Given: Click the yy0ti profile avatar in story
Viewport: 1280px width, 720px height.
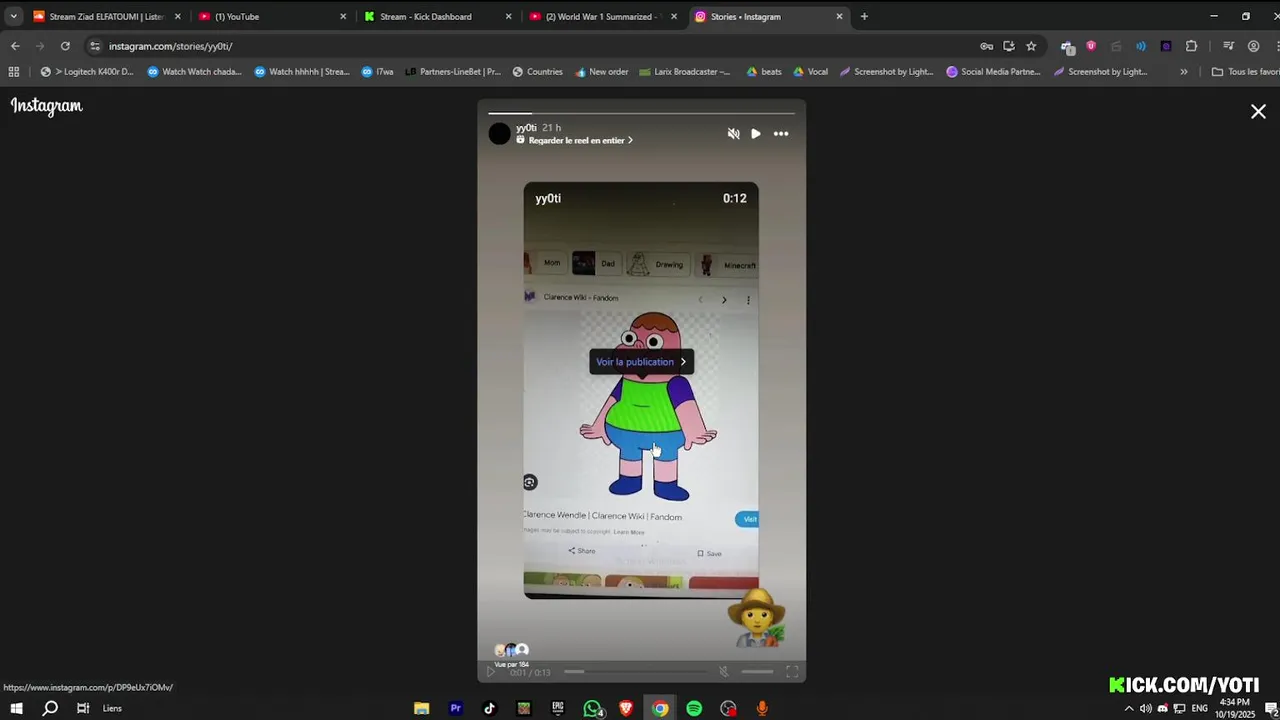Looking at the screenshot, I should (x=499, y=134).
